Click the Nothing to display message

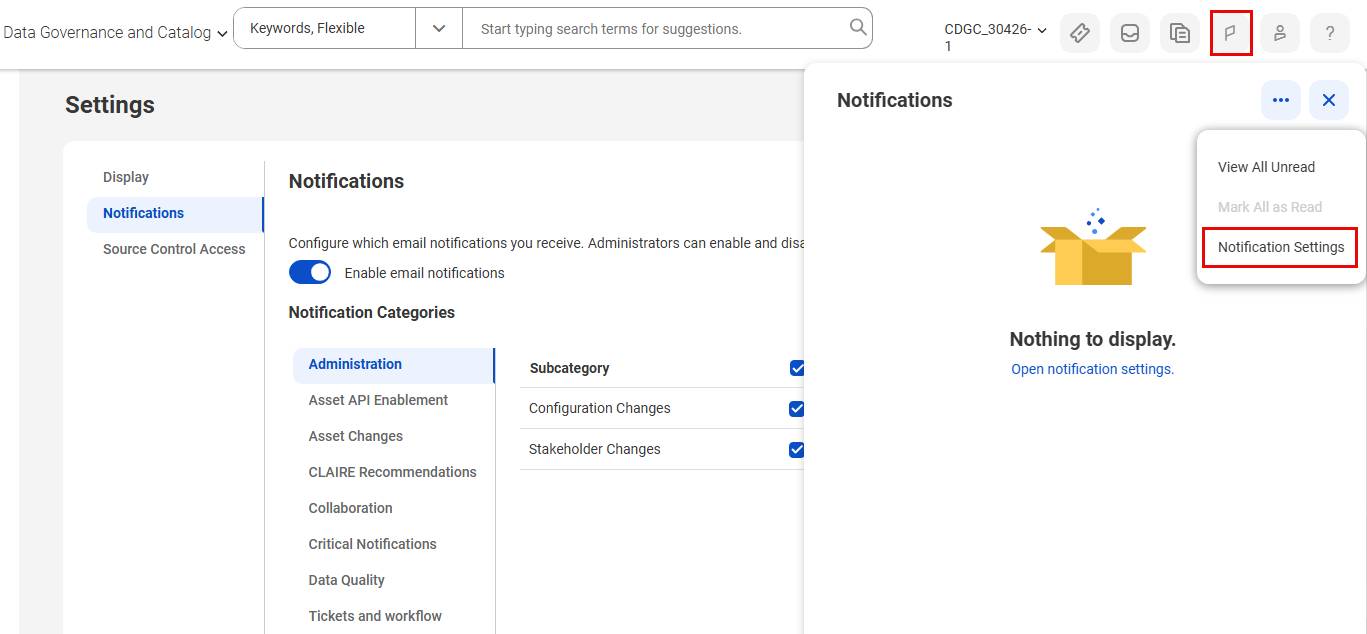[x=1093, y=339]
